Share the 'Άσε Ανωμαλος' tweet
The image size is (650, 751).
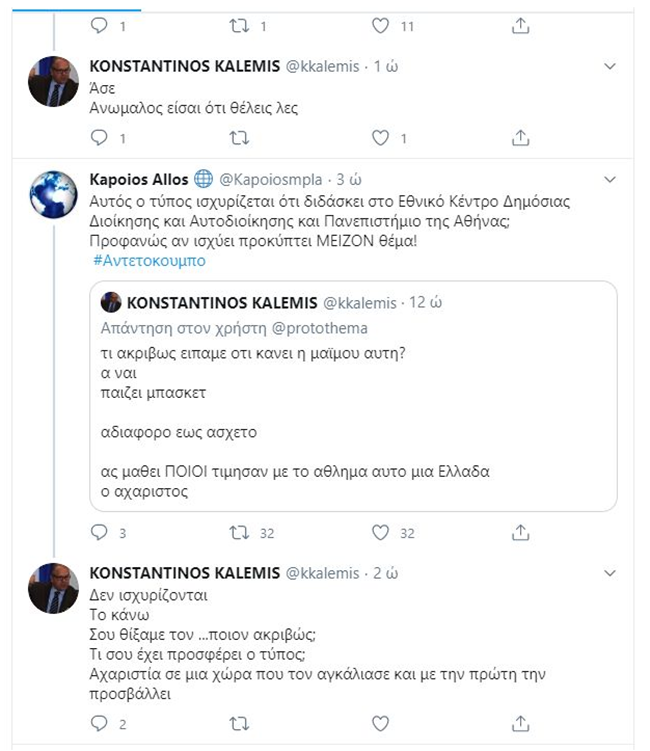point(520,138)
